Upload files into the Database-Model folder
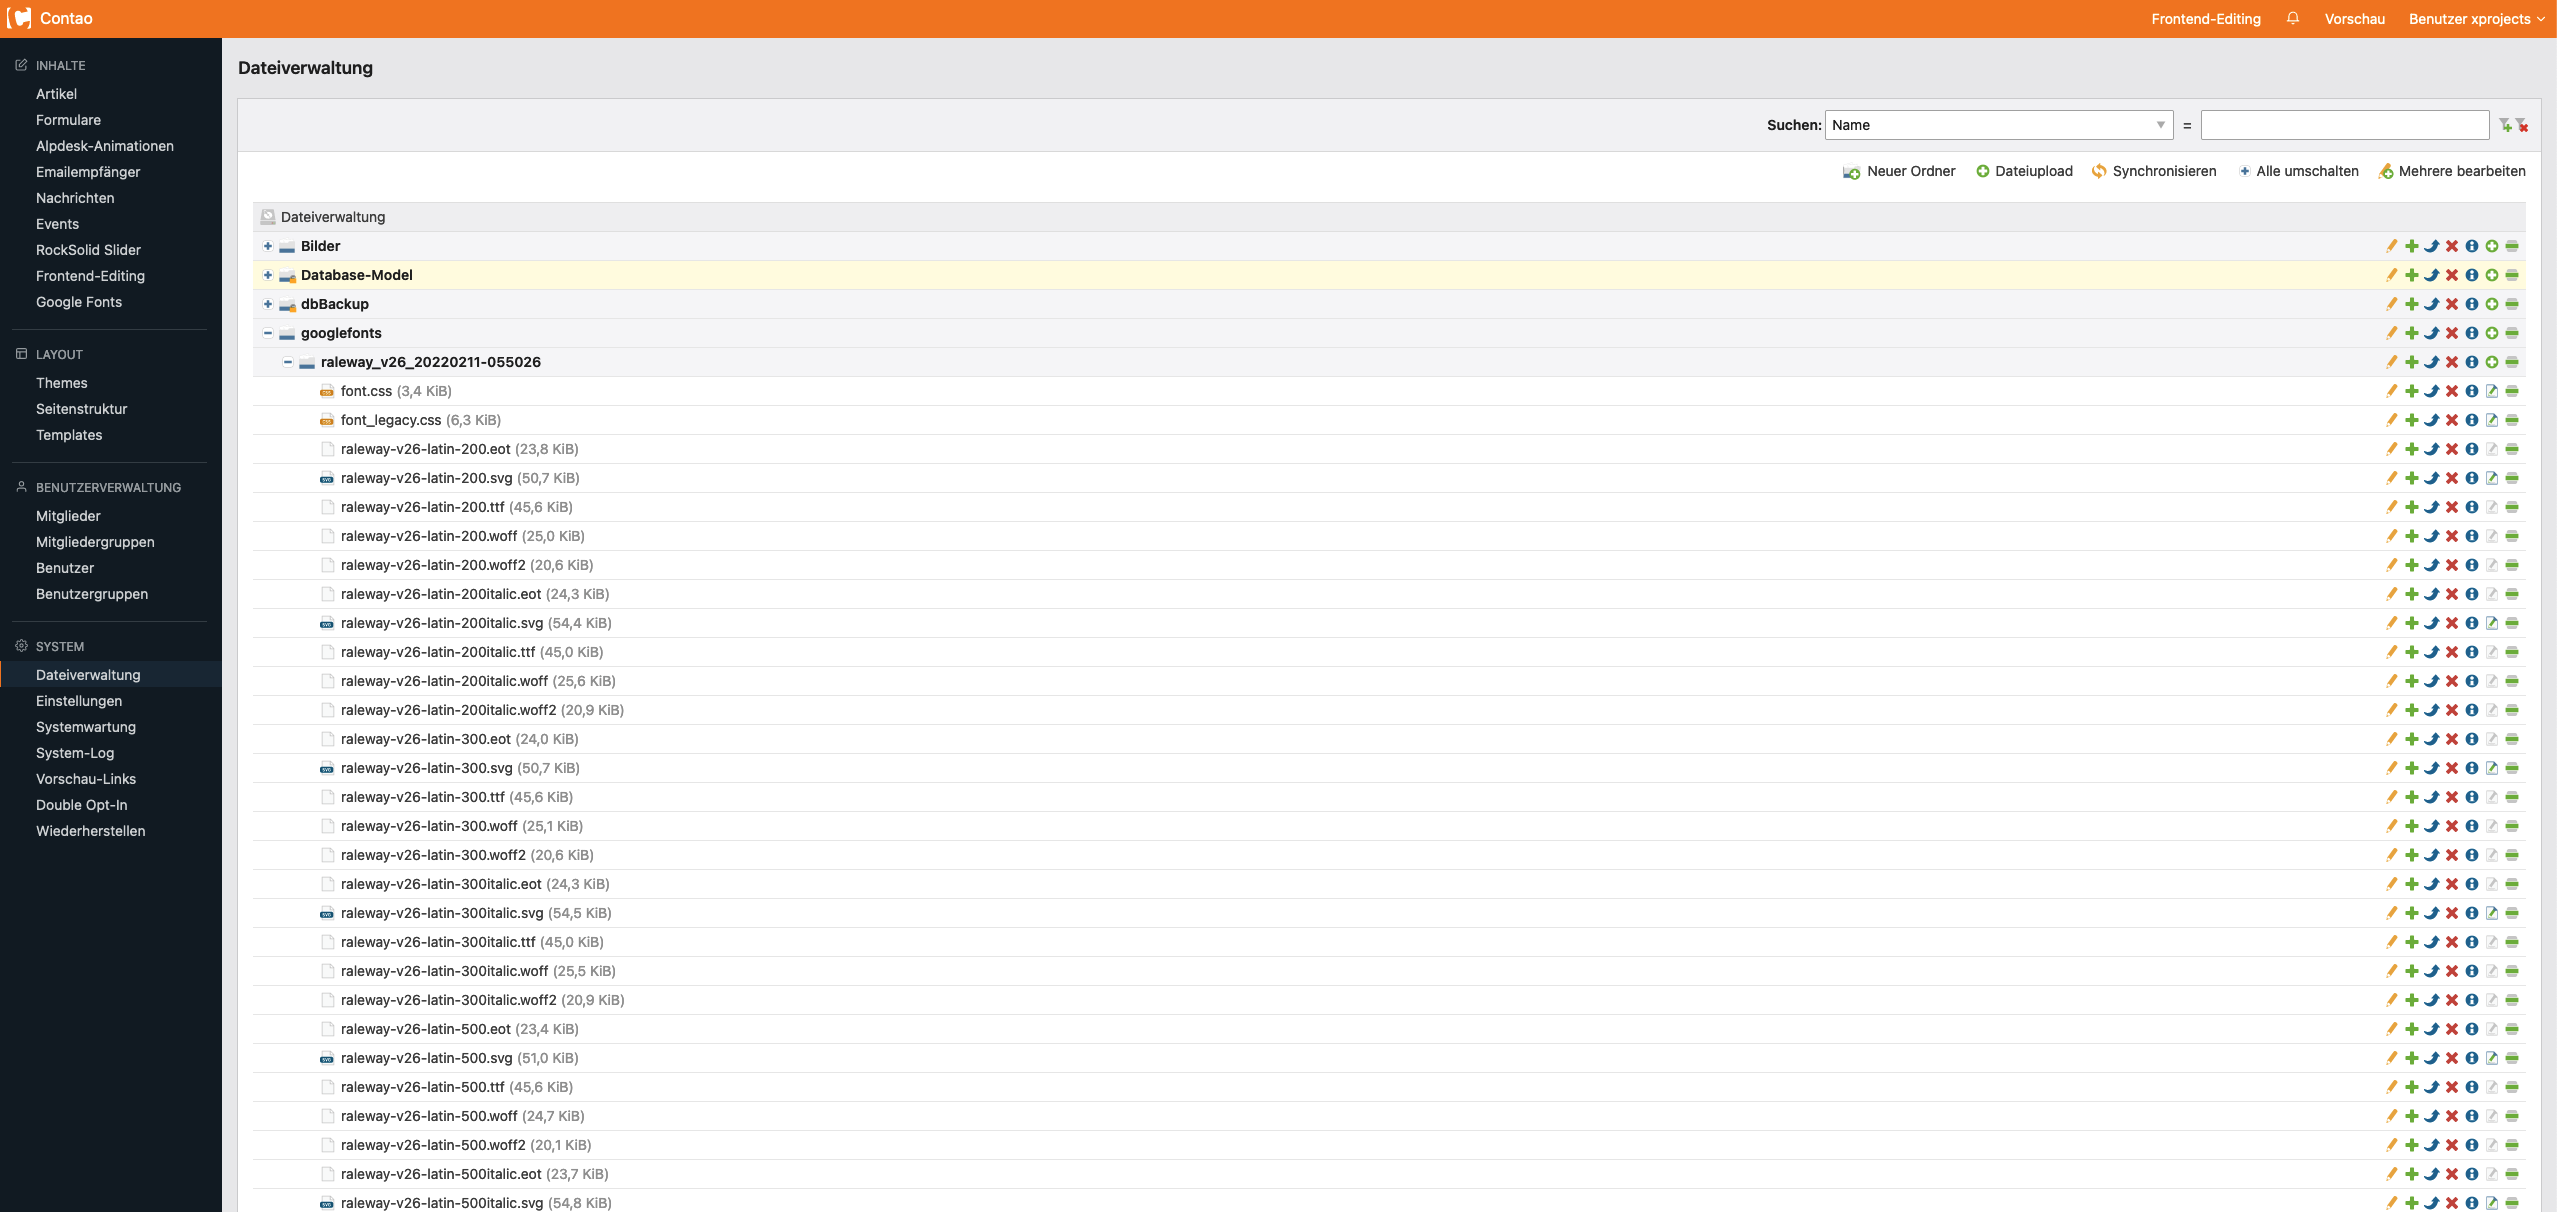The height and width of the screenshot is (1212, 2557). 2491,275
